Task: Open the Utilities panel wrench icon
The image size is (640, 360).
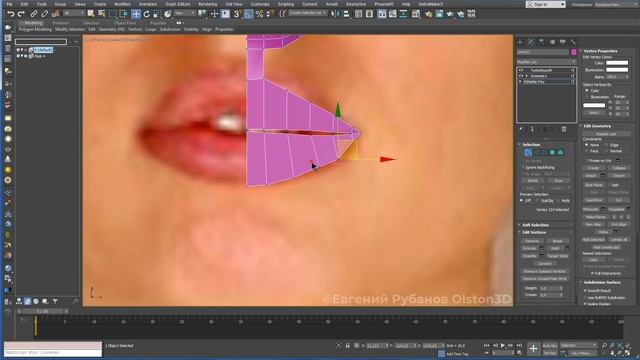Action: [x=573, y=42]
